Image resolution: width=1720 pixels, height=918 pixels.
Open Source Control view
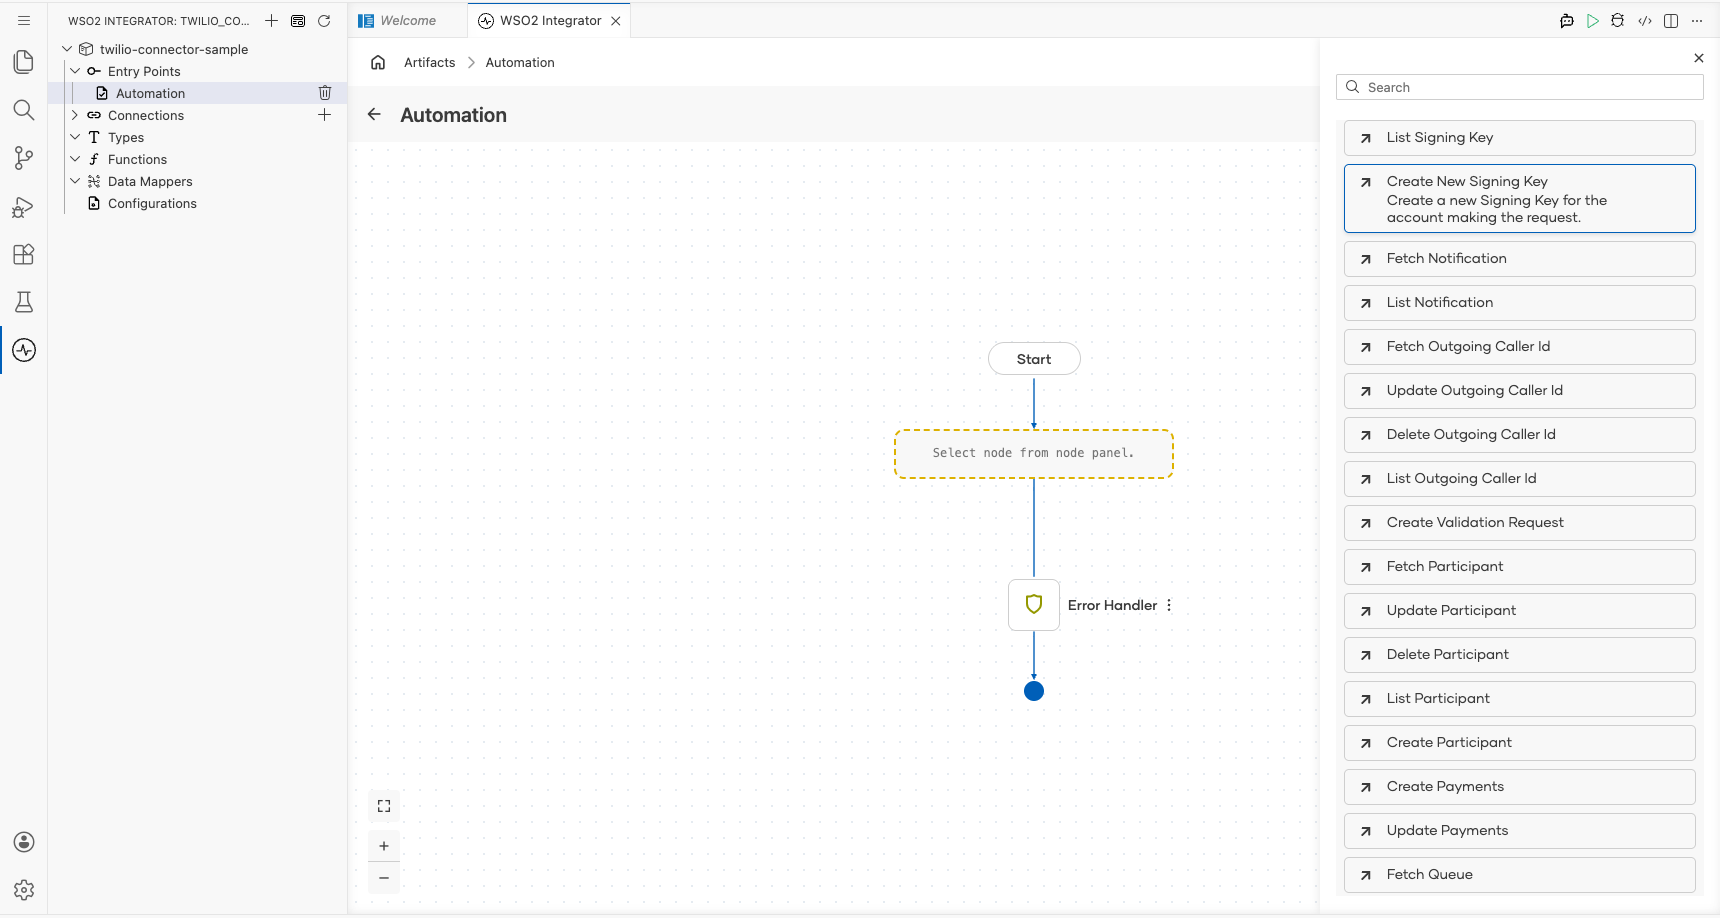pos(24,158)
